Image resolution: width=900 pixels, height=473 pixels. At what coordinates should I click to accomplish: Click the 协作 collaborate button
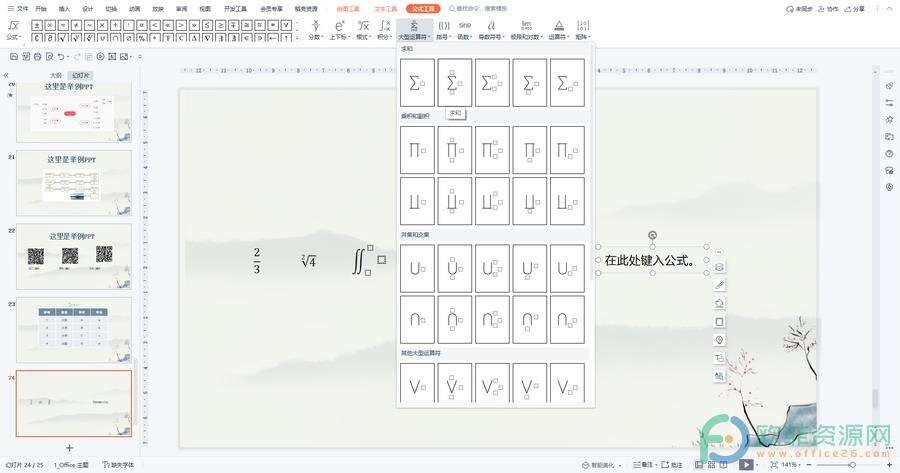tap(829, 9)
